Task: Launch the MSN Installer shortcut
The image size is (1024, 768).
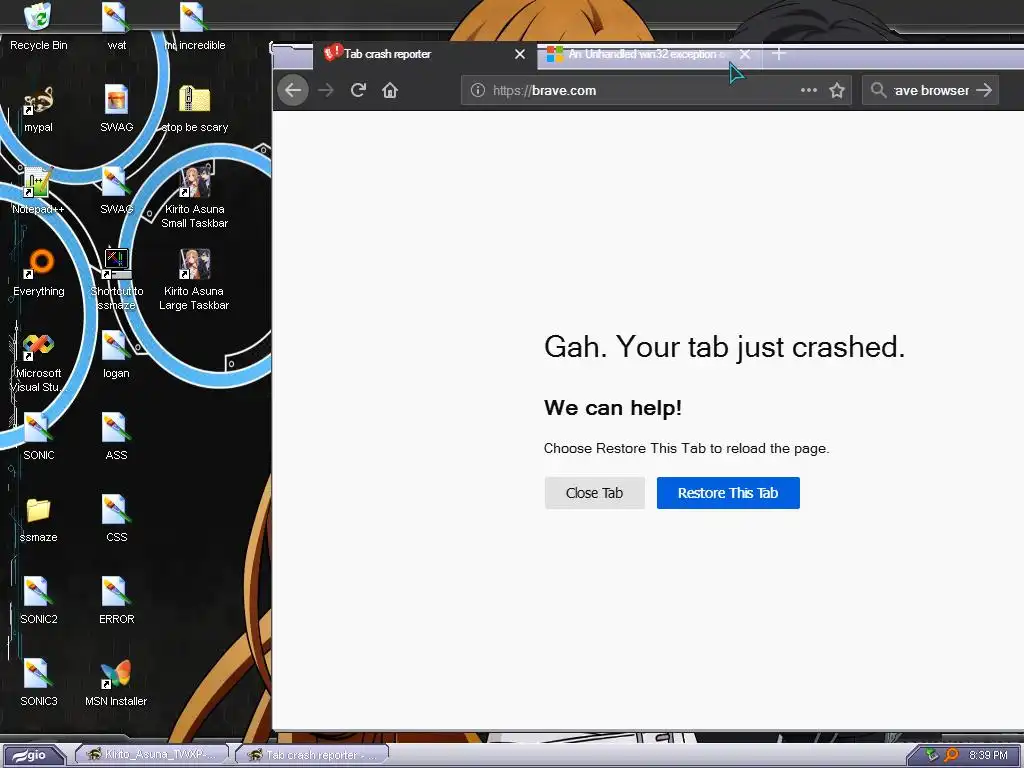Action: pyautogui.click(x=116, y=682)
